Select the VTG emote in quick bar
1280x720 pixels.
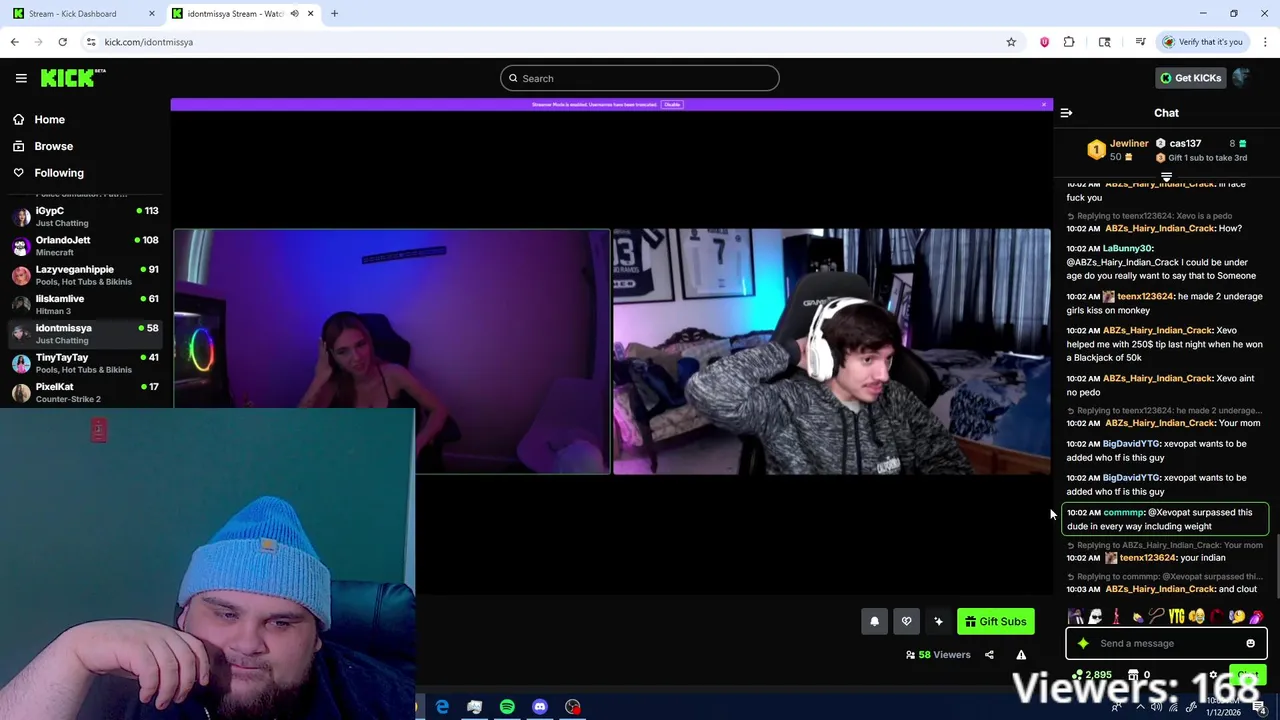[1176, 617]
